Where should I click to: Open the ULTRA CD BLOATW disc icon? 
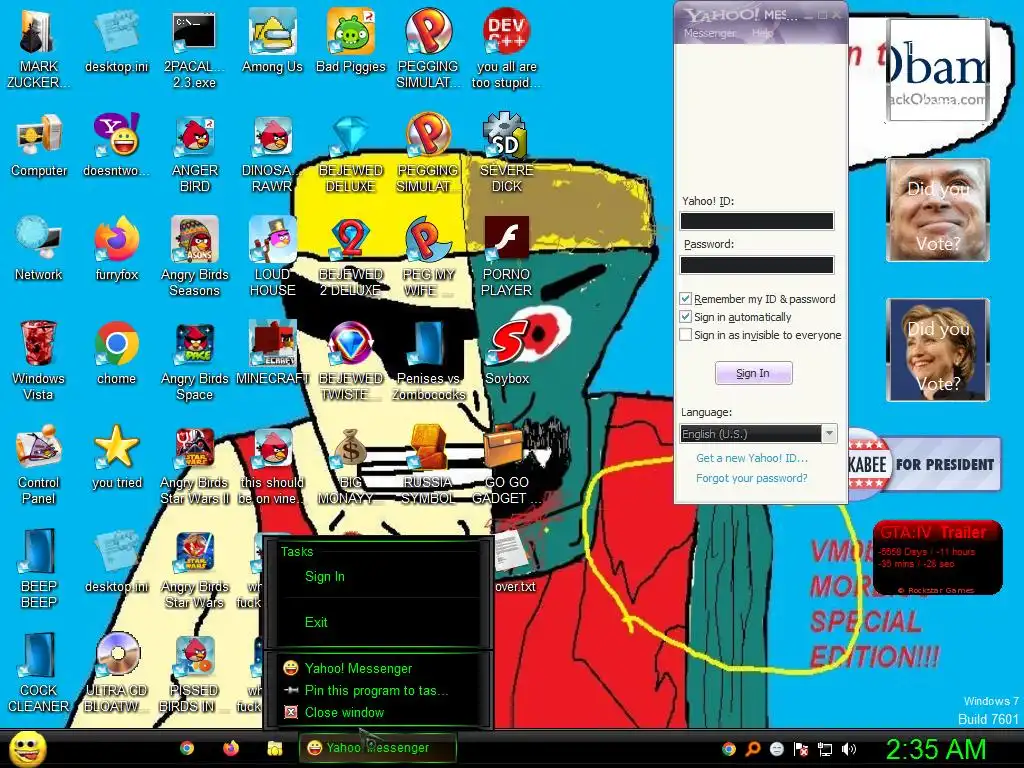tap(117, 673)
